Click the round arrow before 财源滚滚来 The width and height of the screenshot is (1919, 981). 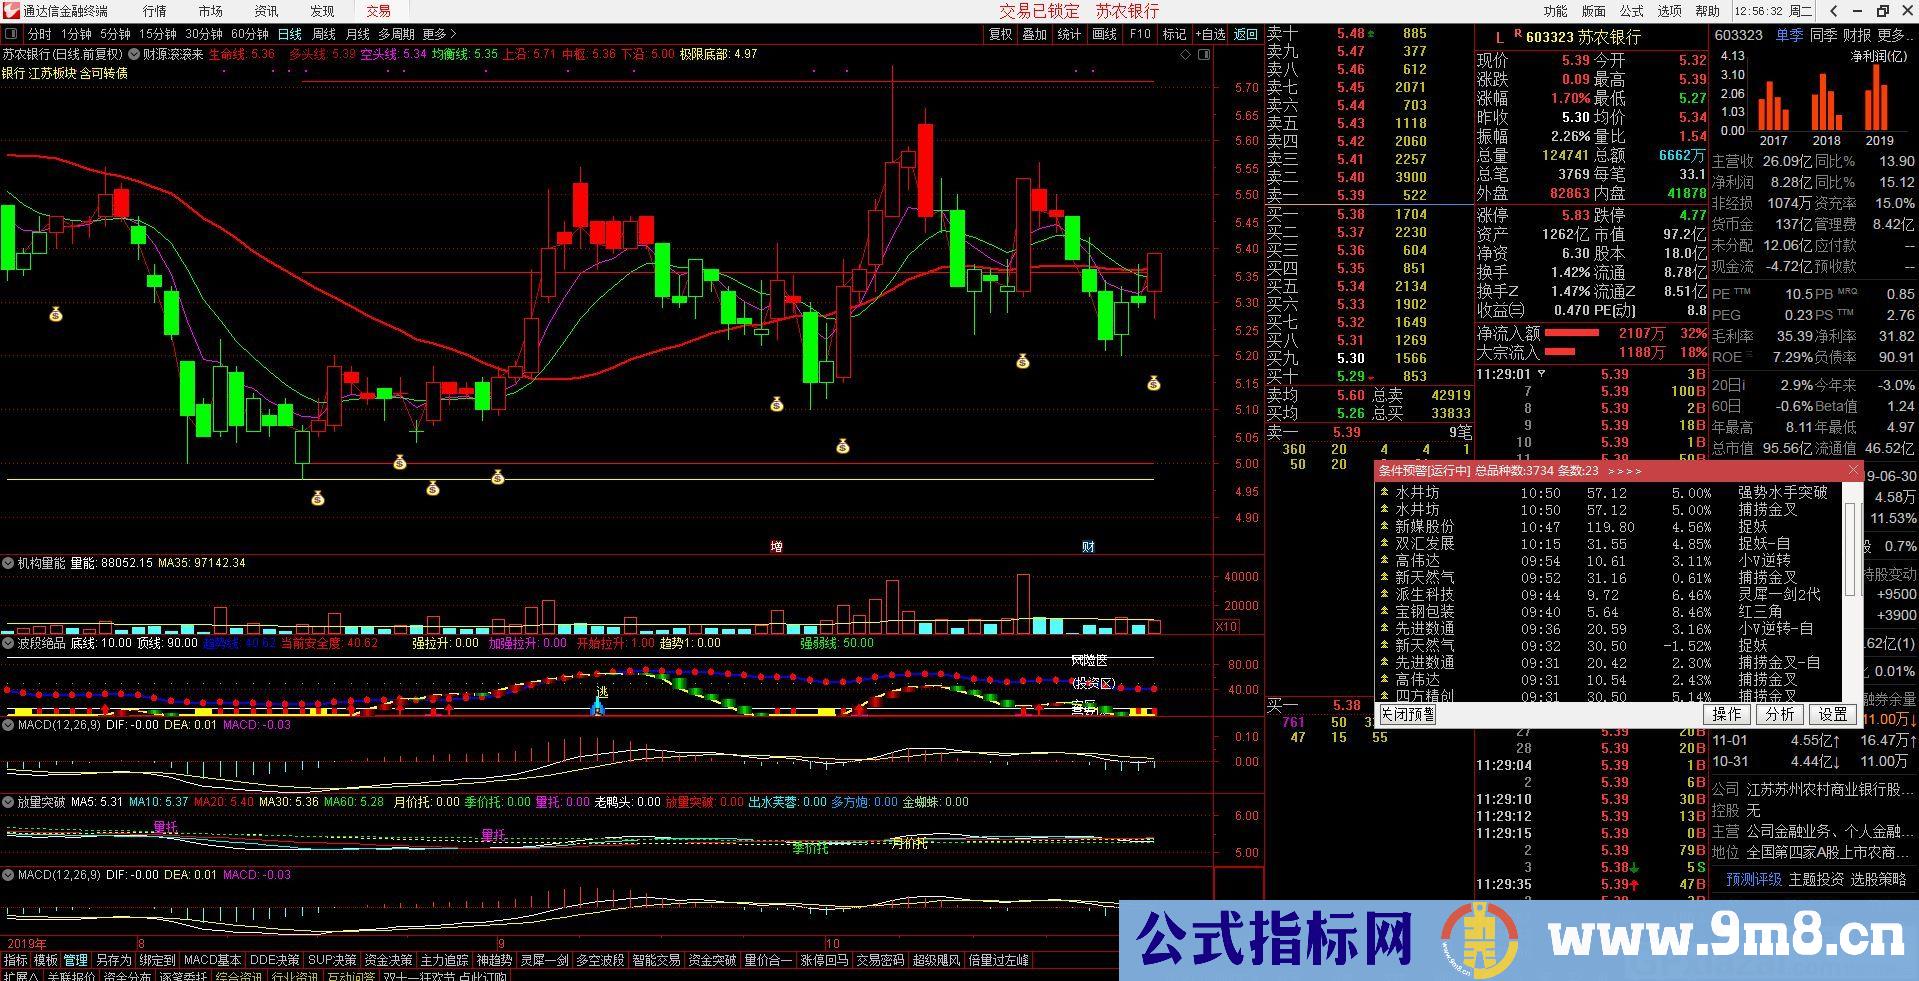(134, 55)
